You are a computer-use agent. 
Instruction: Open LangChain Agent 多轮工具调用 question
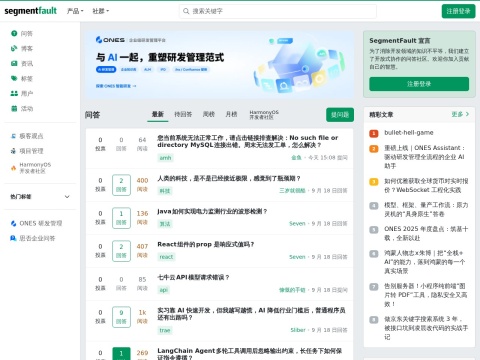pos(250,354)
